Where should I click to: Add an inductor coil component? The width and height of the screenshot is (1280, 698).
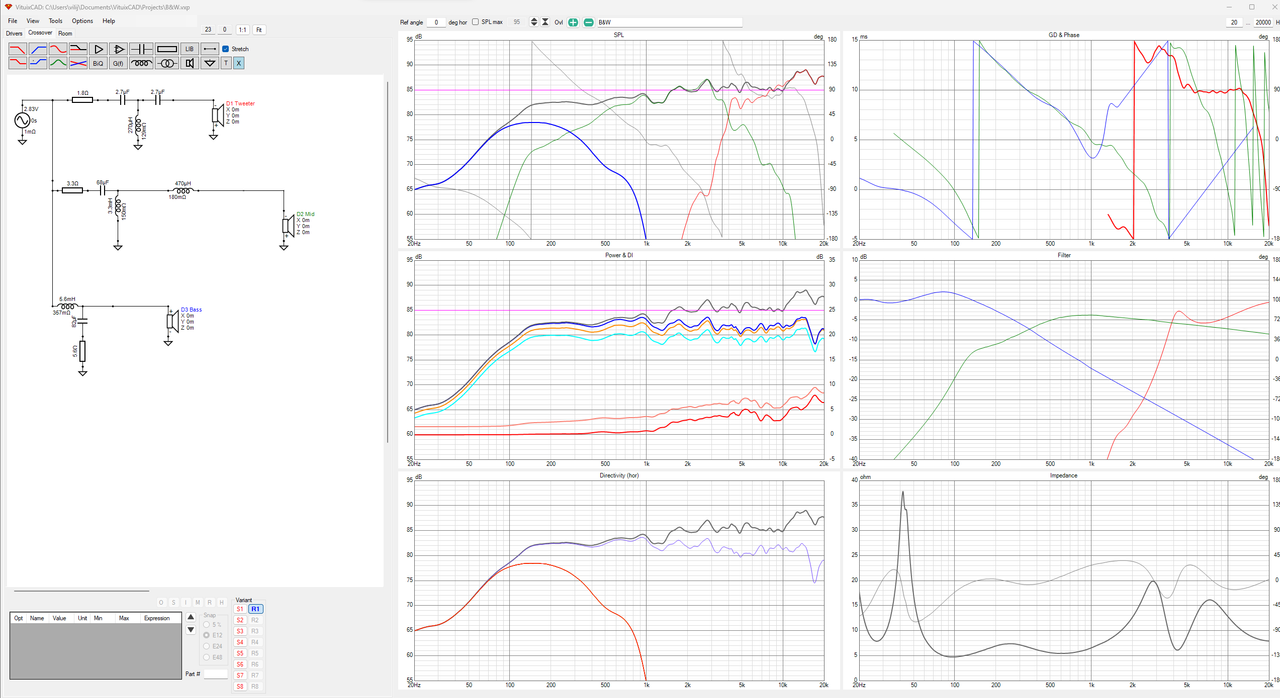coord(143,63)
